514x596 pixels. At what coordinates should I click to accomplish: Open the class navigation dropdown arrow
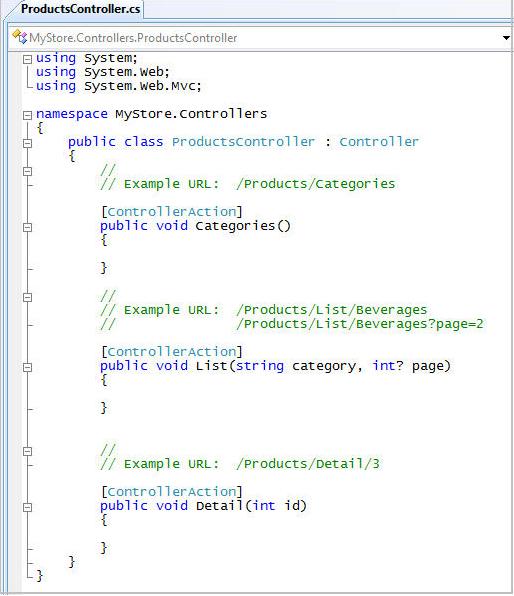coord(506,38)
